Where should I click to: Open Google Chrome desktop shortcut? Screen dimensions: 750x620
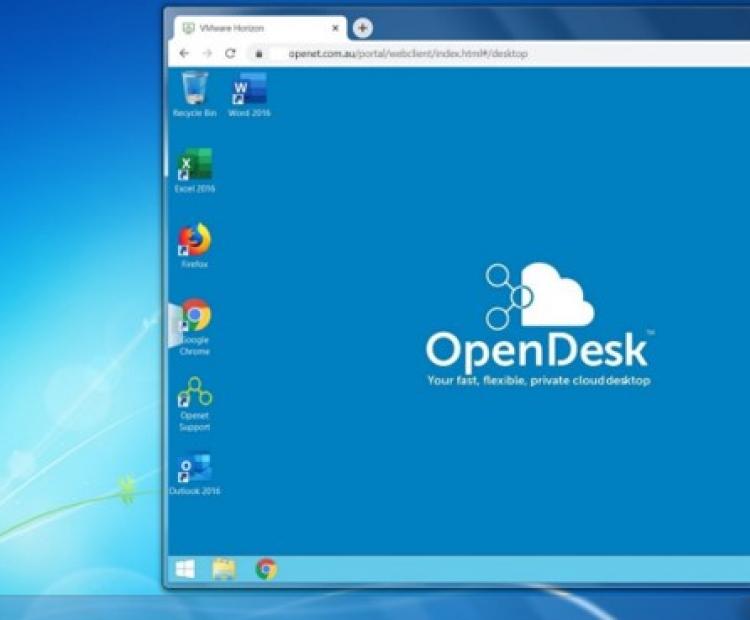point(195,327)
